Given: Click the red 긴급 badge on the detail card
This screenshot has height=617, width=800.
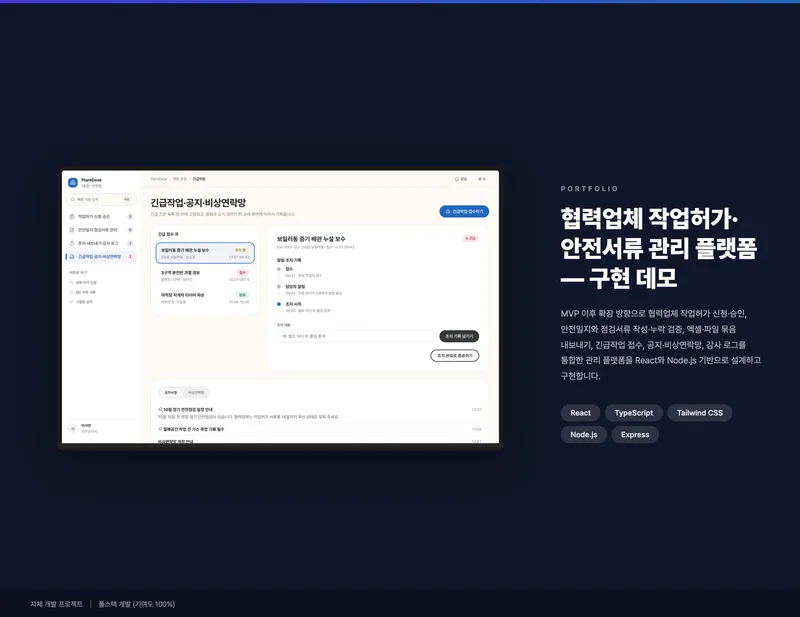Looking at the screenshot, I should [470, 238].
